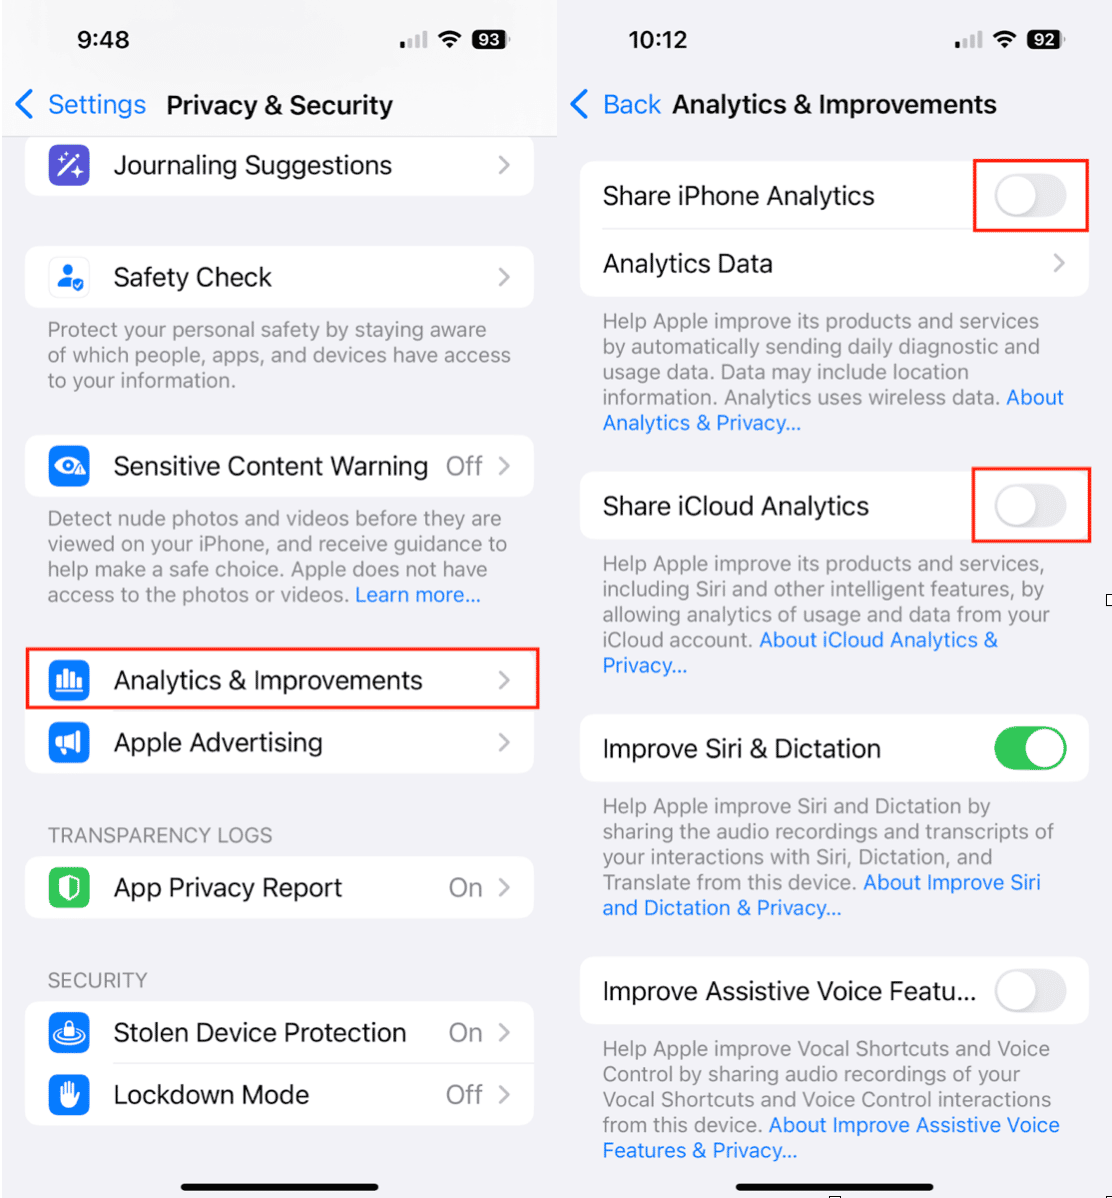
Task: Open Analytics Data via its chevron
Action: point(1059,264)
